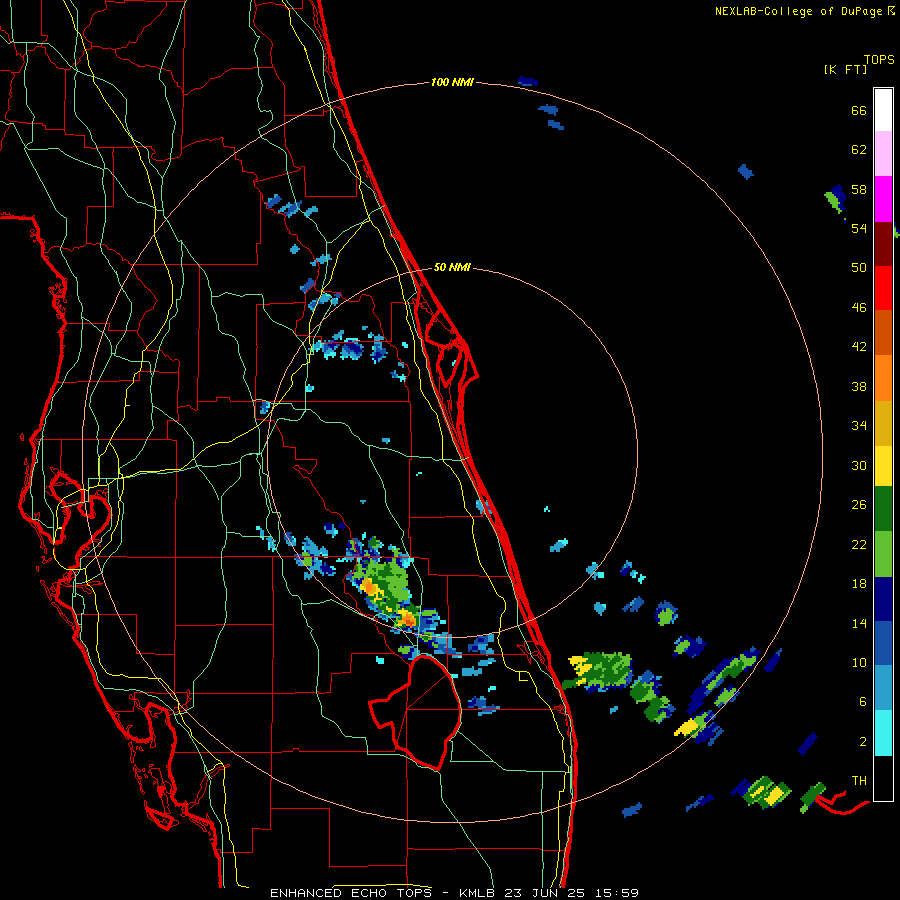Image resolution: width=900 pixels, height=900 pixels.
Task: Click the legend value "14"
Action: point(859,623)
